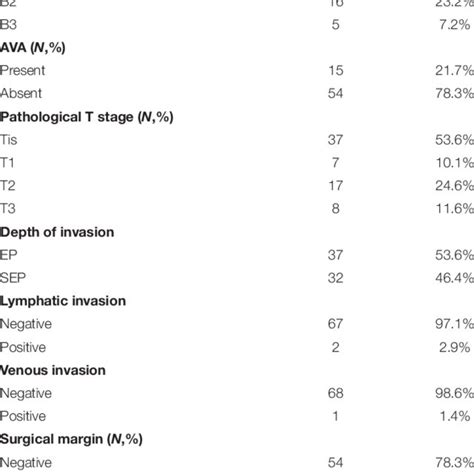
Task: Click the Pathological T stage heading
Action: [x=86, y=117]
